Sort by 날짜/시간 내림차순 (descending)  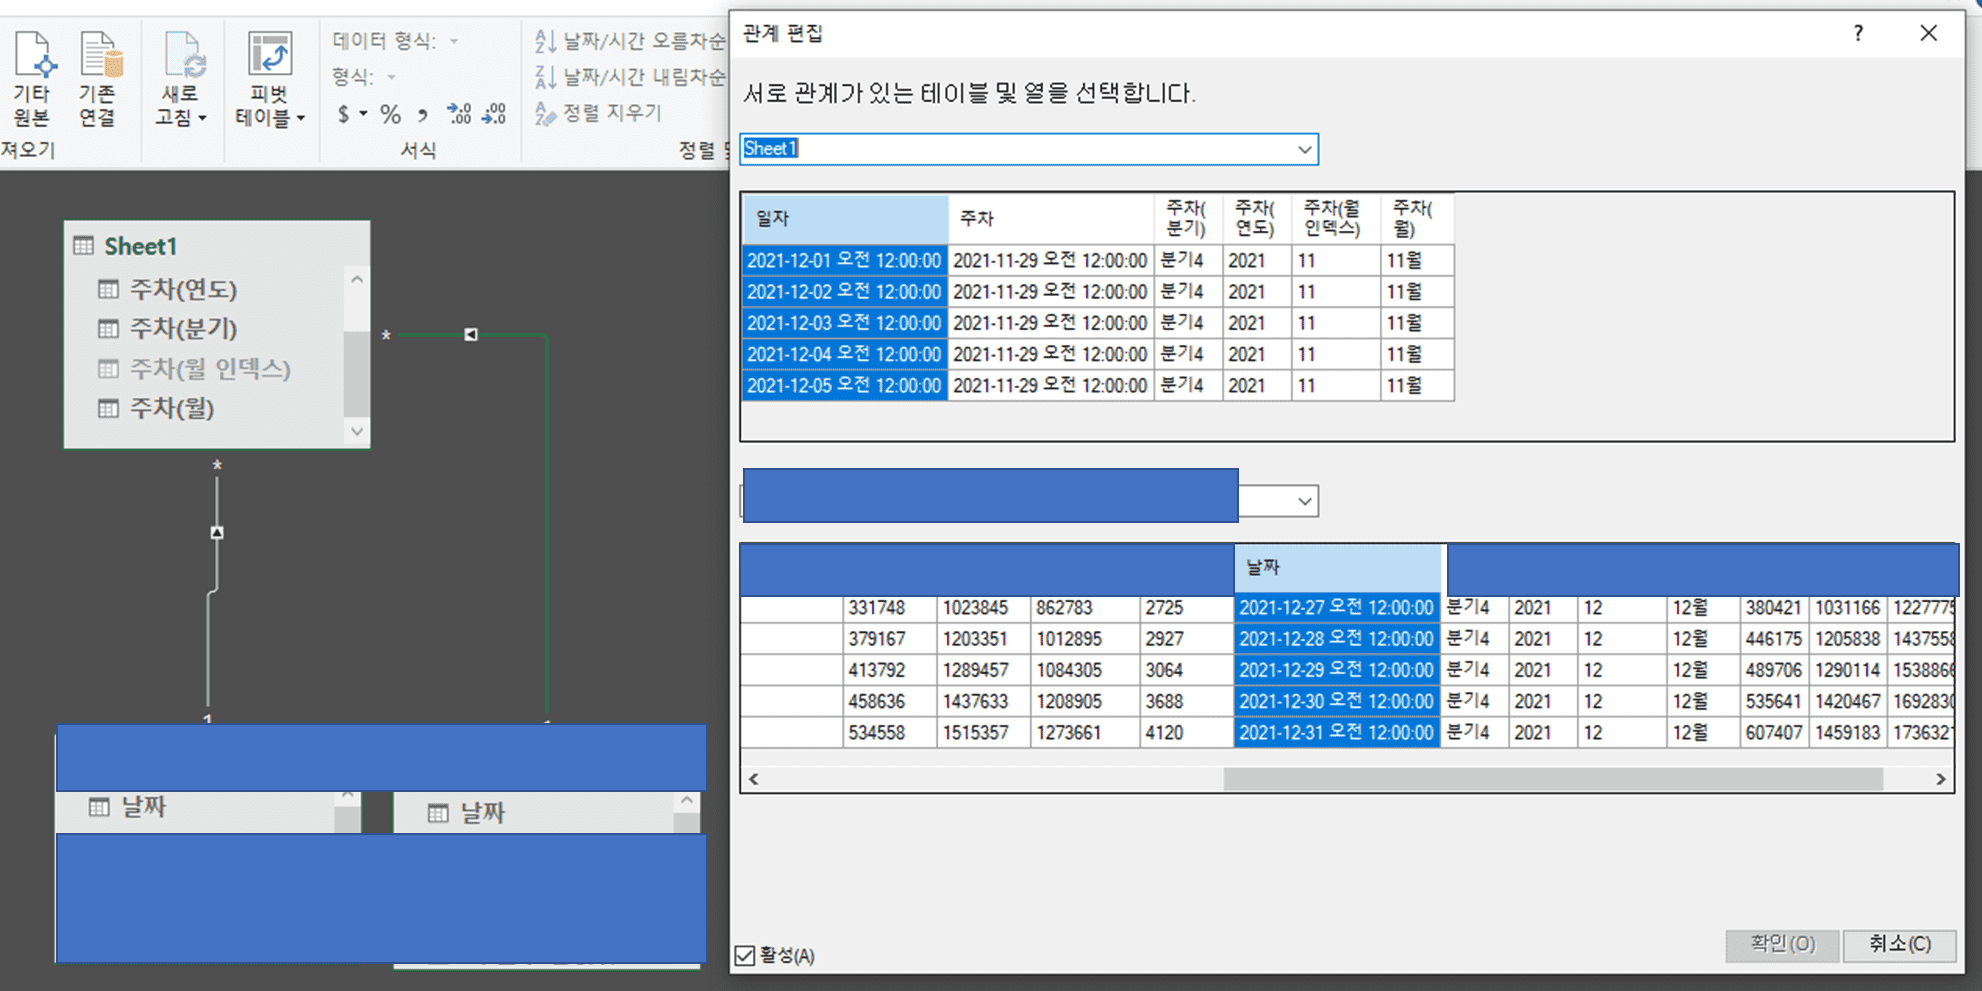tap(630, 77)
